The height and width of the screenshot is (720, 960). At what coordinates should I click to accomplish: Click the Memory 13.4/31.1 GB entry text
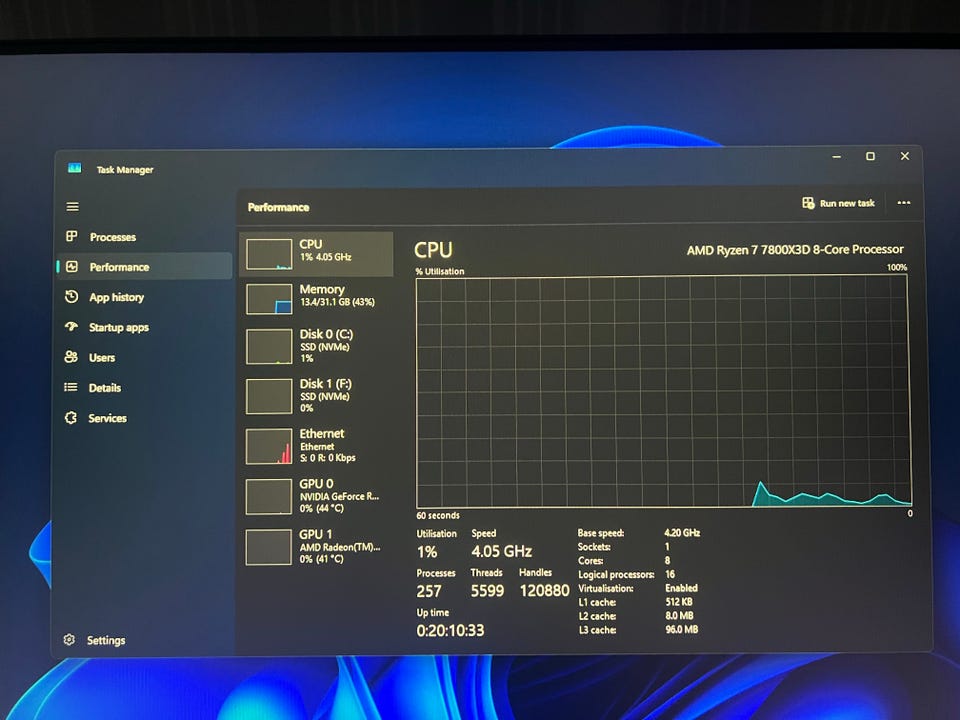(337, 302)
